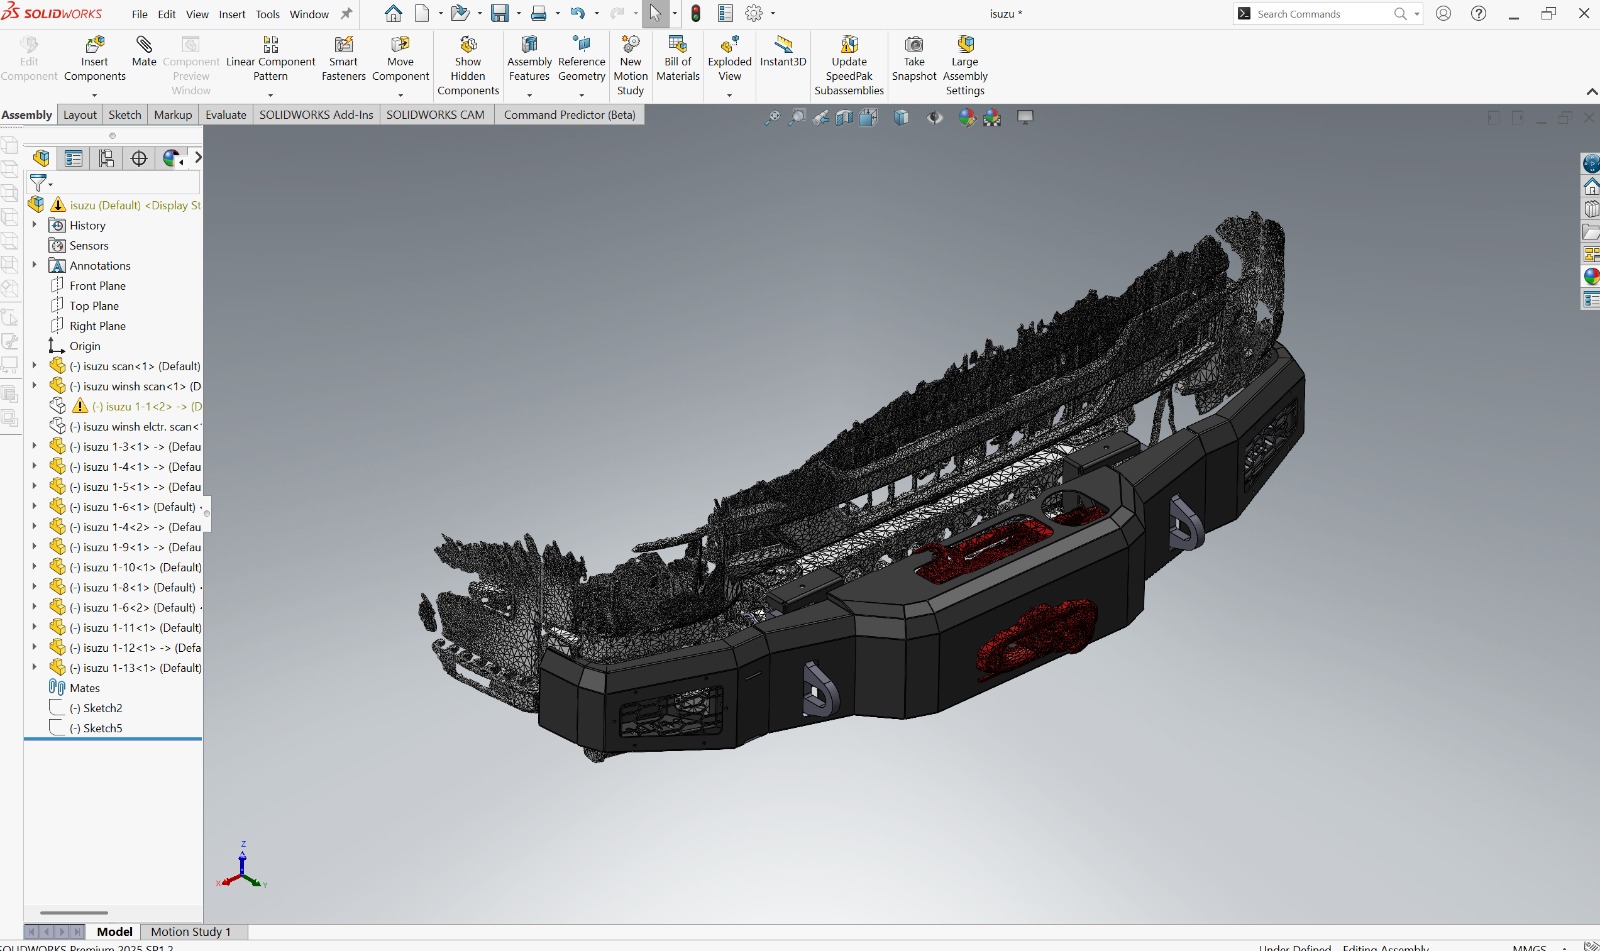The height and width of the screenshot is (951, 1600).
Task: Open the ConfigurationManager tab icon
Action: (x=106, y=158)
